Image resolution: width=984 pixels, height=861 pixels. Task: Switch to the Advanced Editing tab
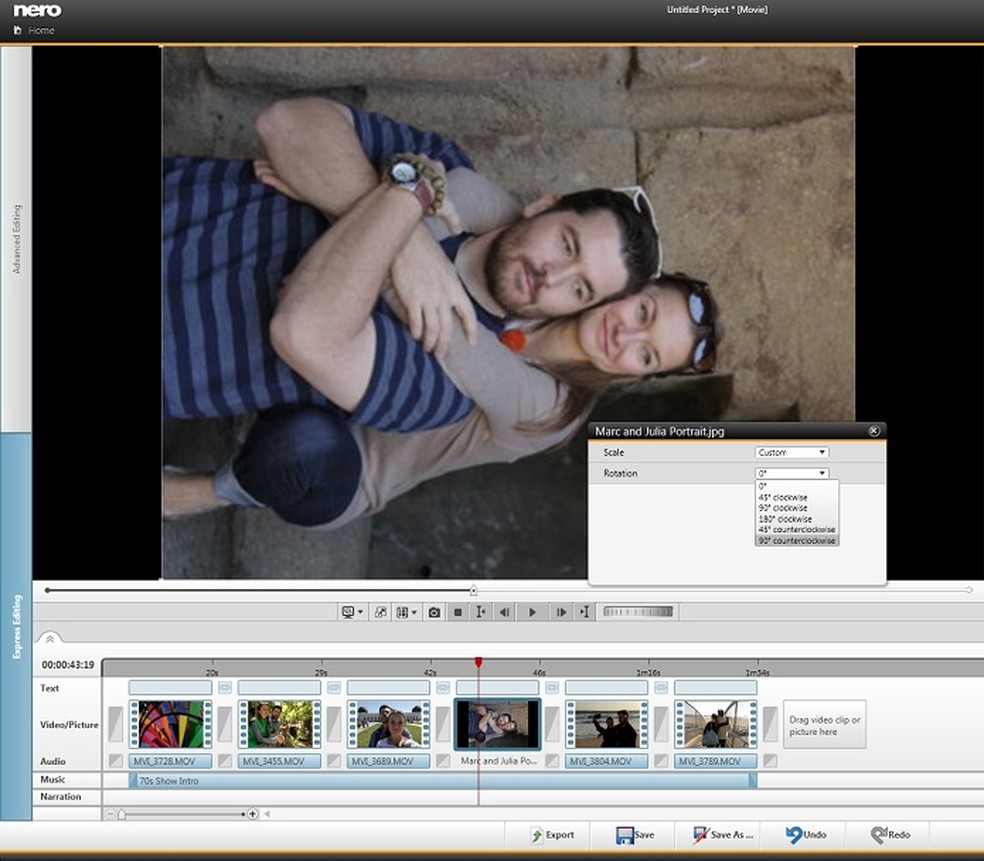[16, 240]
